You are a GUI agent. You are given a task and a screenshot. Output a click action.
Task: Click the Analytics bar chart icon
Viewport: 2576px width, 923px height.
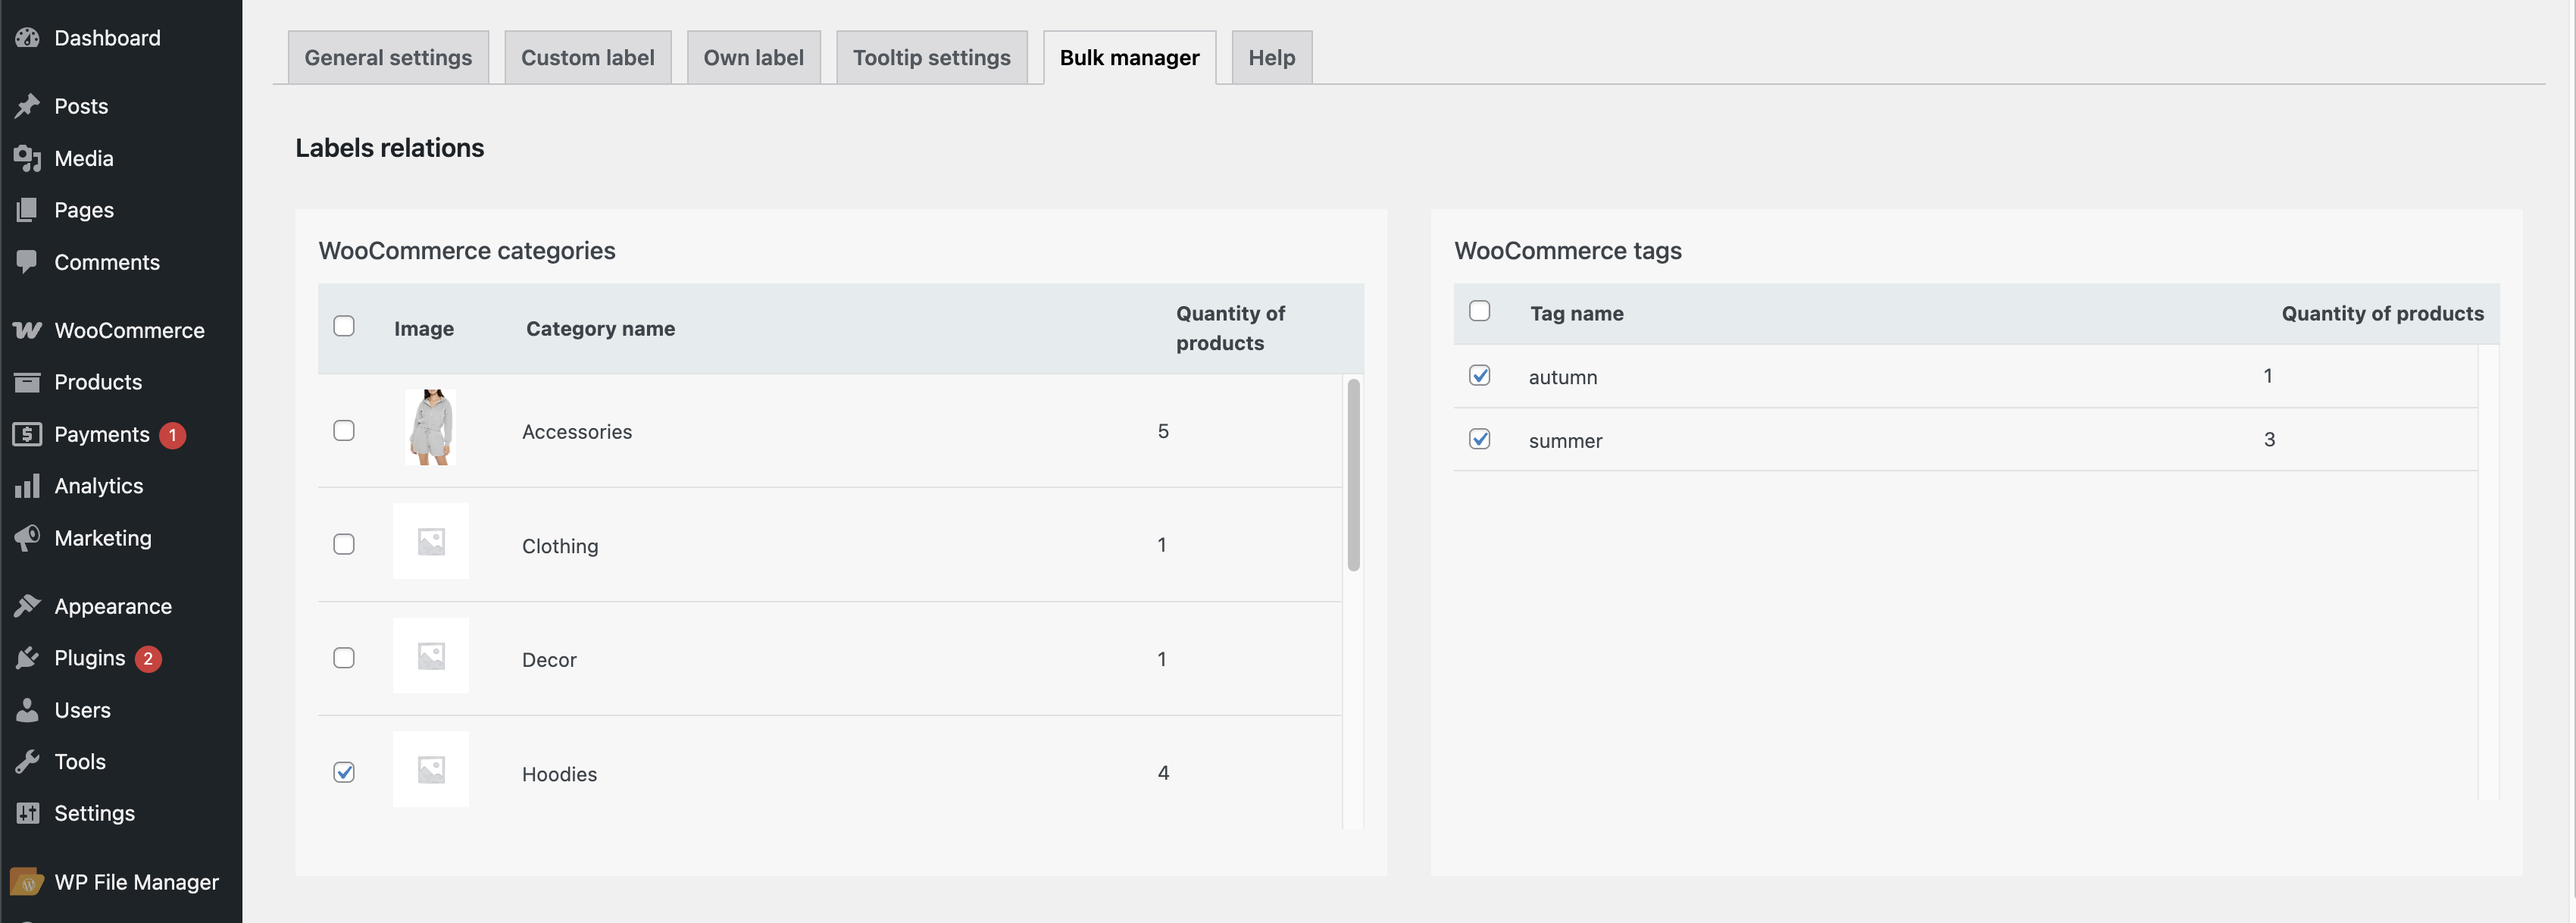coord(27,486)
